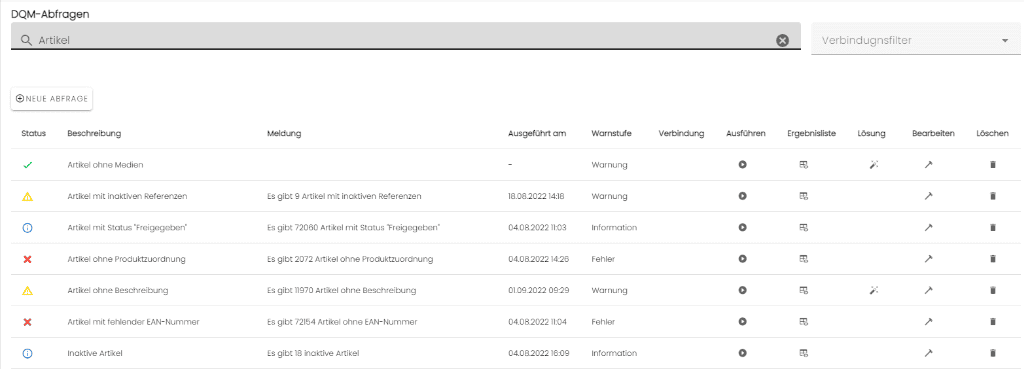Click red error cross of 'Artikel ohne Produktzuordnung'

pos(27,259)
